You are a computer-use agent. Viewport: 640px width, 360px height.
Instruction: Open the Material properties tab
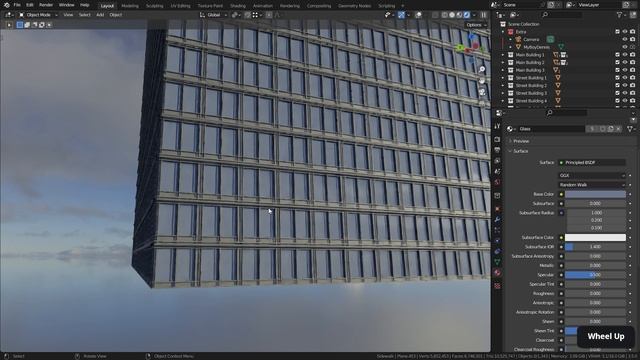click(497, 273)
